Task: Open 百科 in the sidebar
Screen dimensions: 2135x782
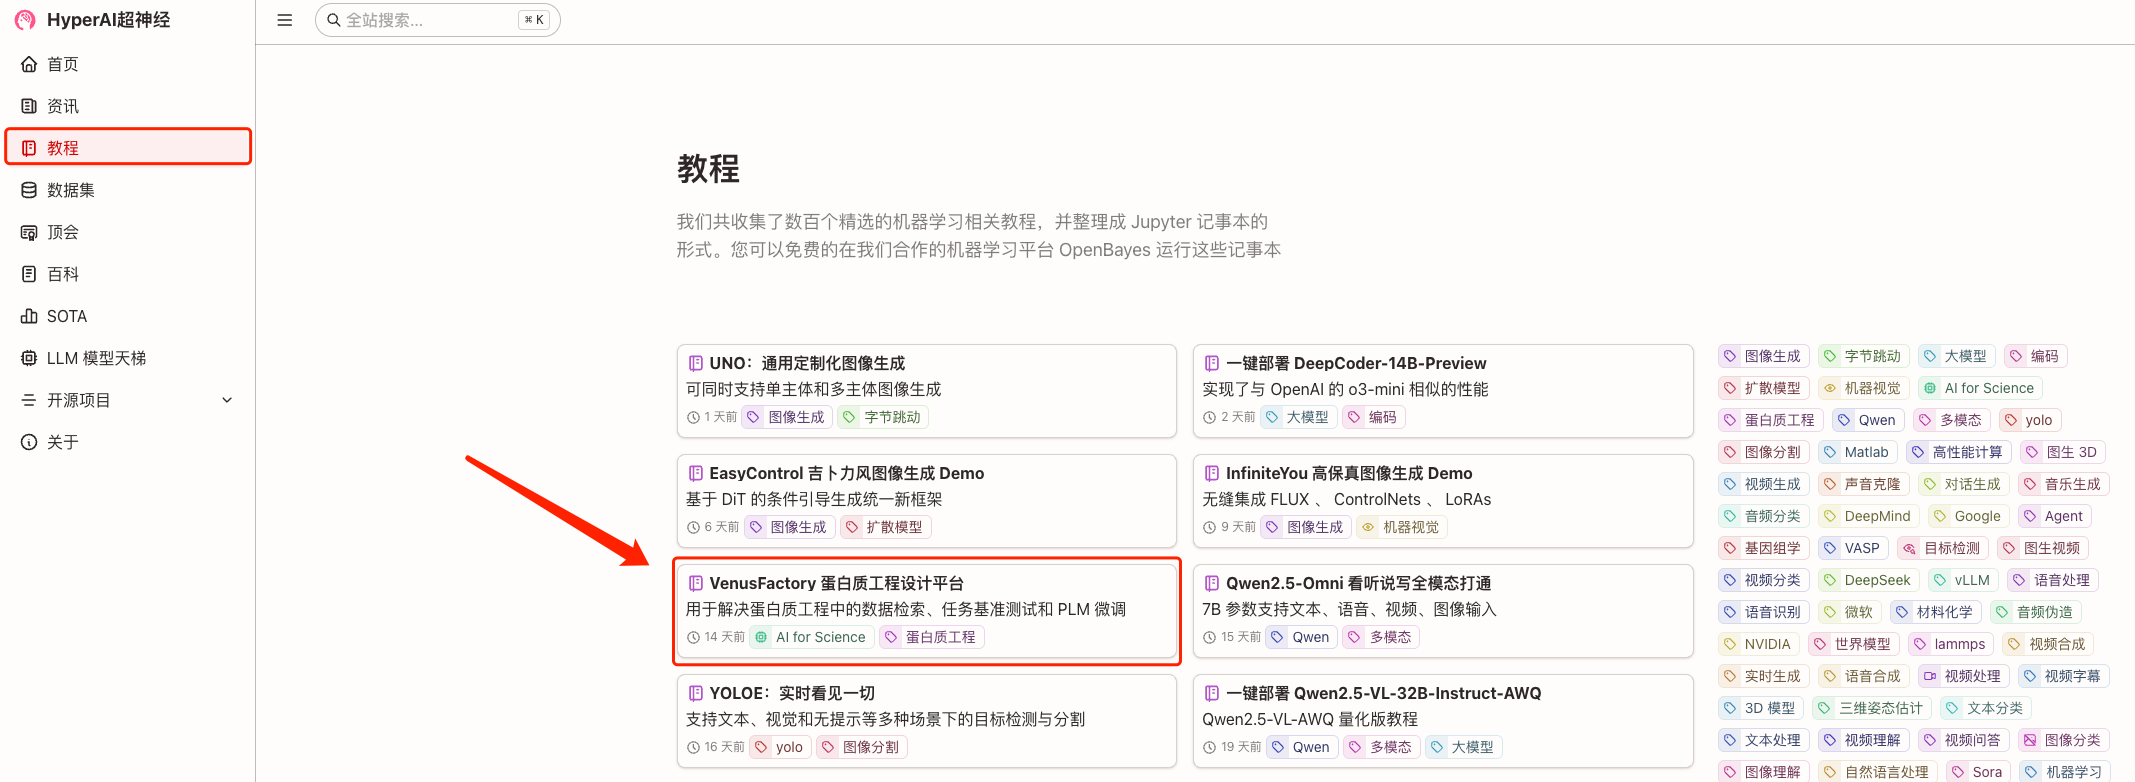Action: 128,274
